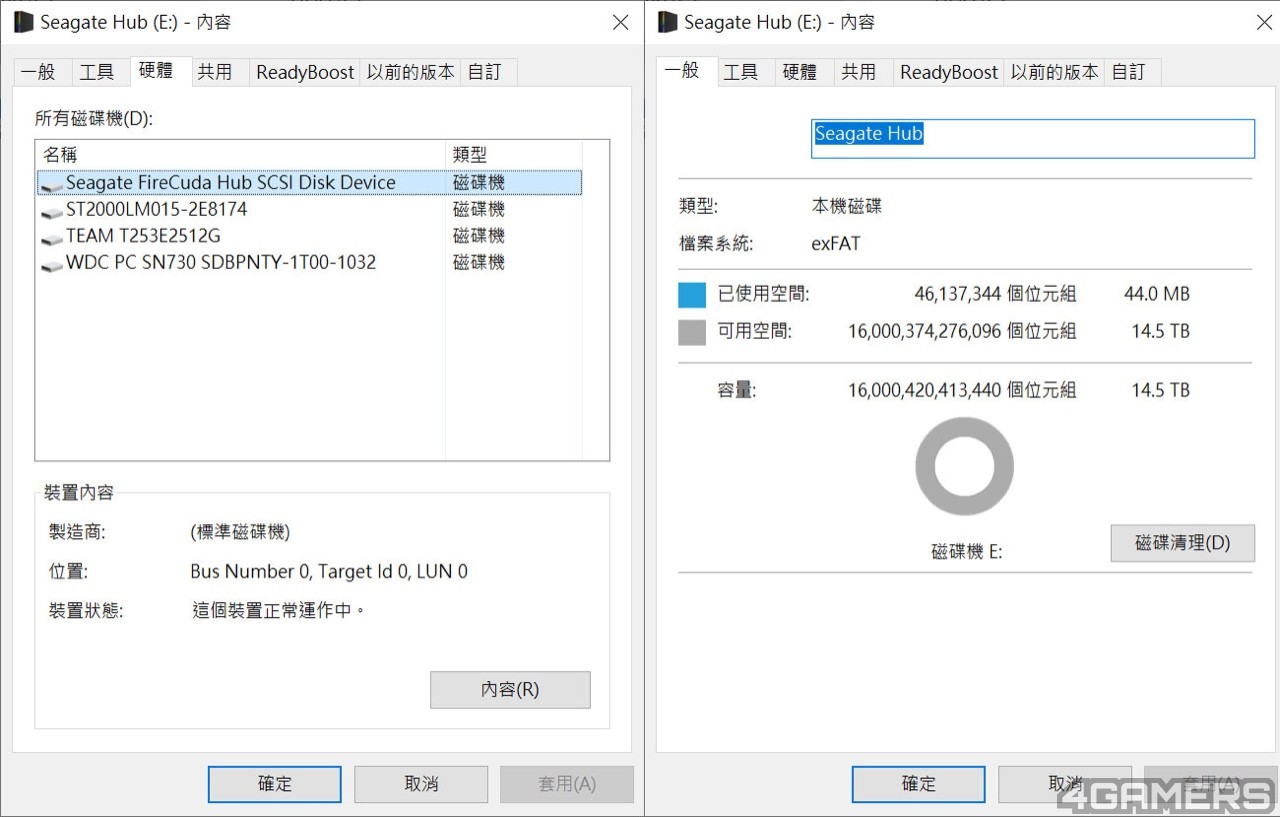Open ReadyBoost tab in right window
The width and height of the screenshot is (1280, 817).
tap(949, 72)
